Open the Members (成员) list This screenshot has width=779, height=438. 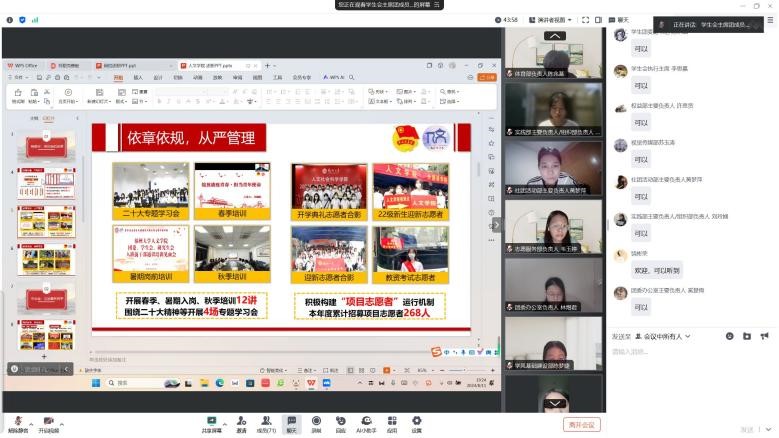(266, 423)
